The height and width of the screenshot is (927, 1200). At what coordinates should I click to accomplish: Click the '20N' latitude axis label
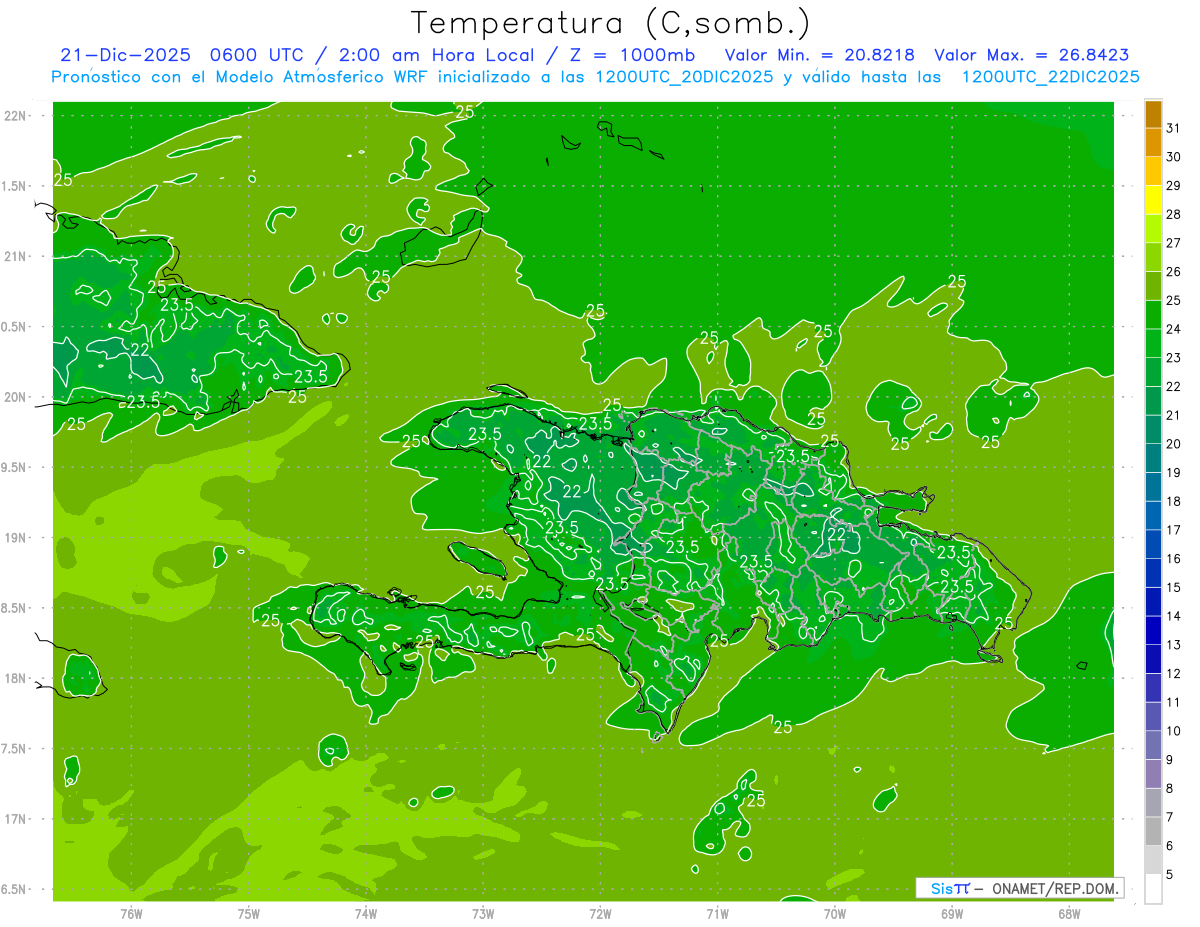[x=15, y=397]
